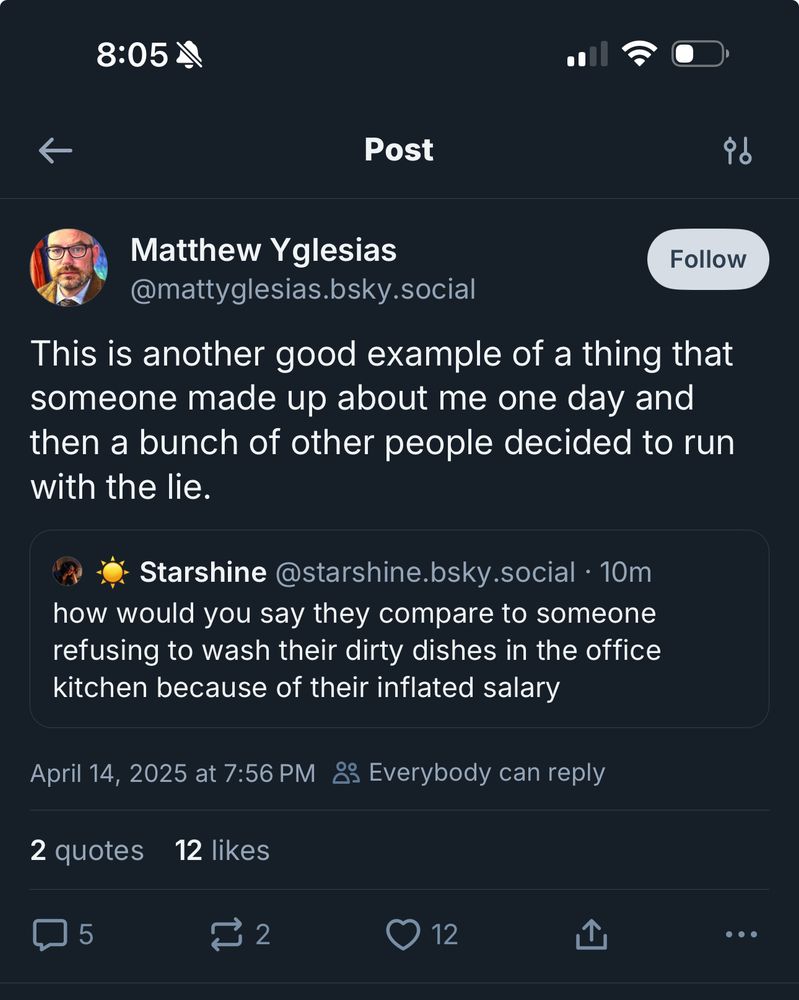The width and height of the screenshot is (799, 1000).
Task: Like the post by tapping the heart icon
Action: coord(405,935)
